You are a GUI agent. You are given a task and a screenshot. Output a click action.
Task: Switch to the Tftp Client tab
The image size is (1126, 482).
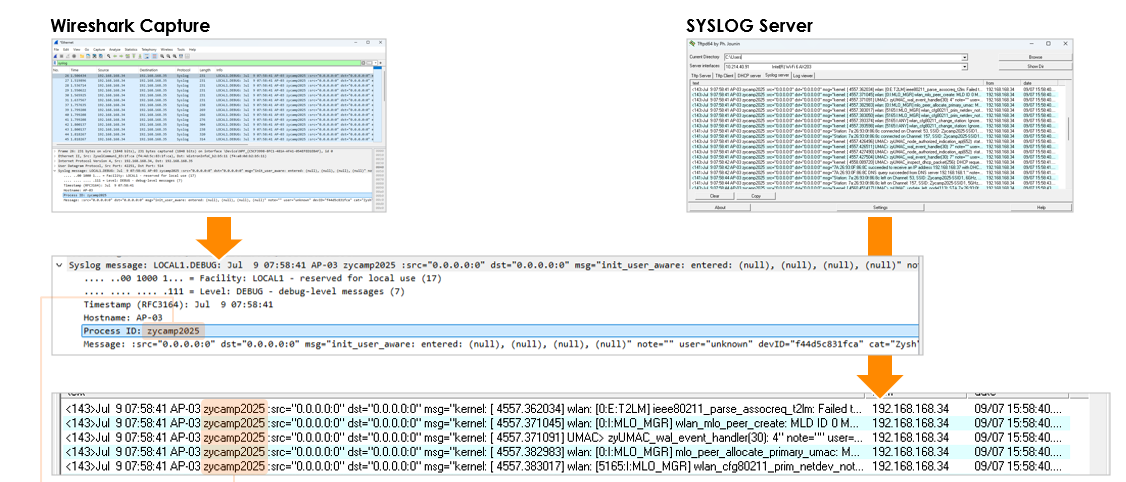click(724, 75)
